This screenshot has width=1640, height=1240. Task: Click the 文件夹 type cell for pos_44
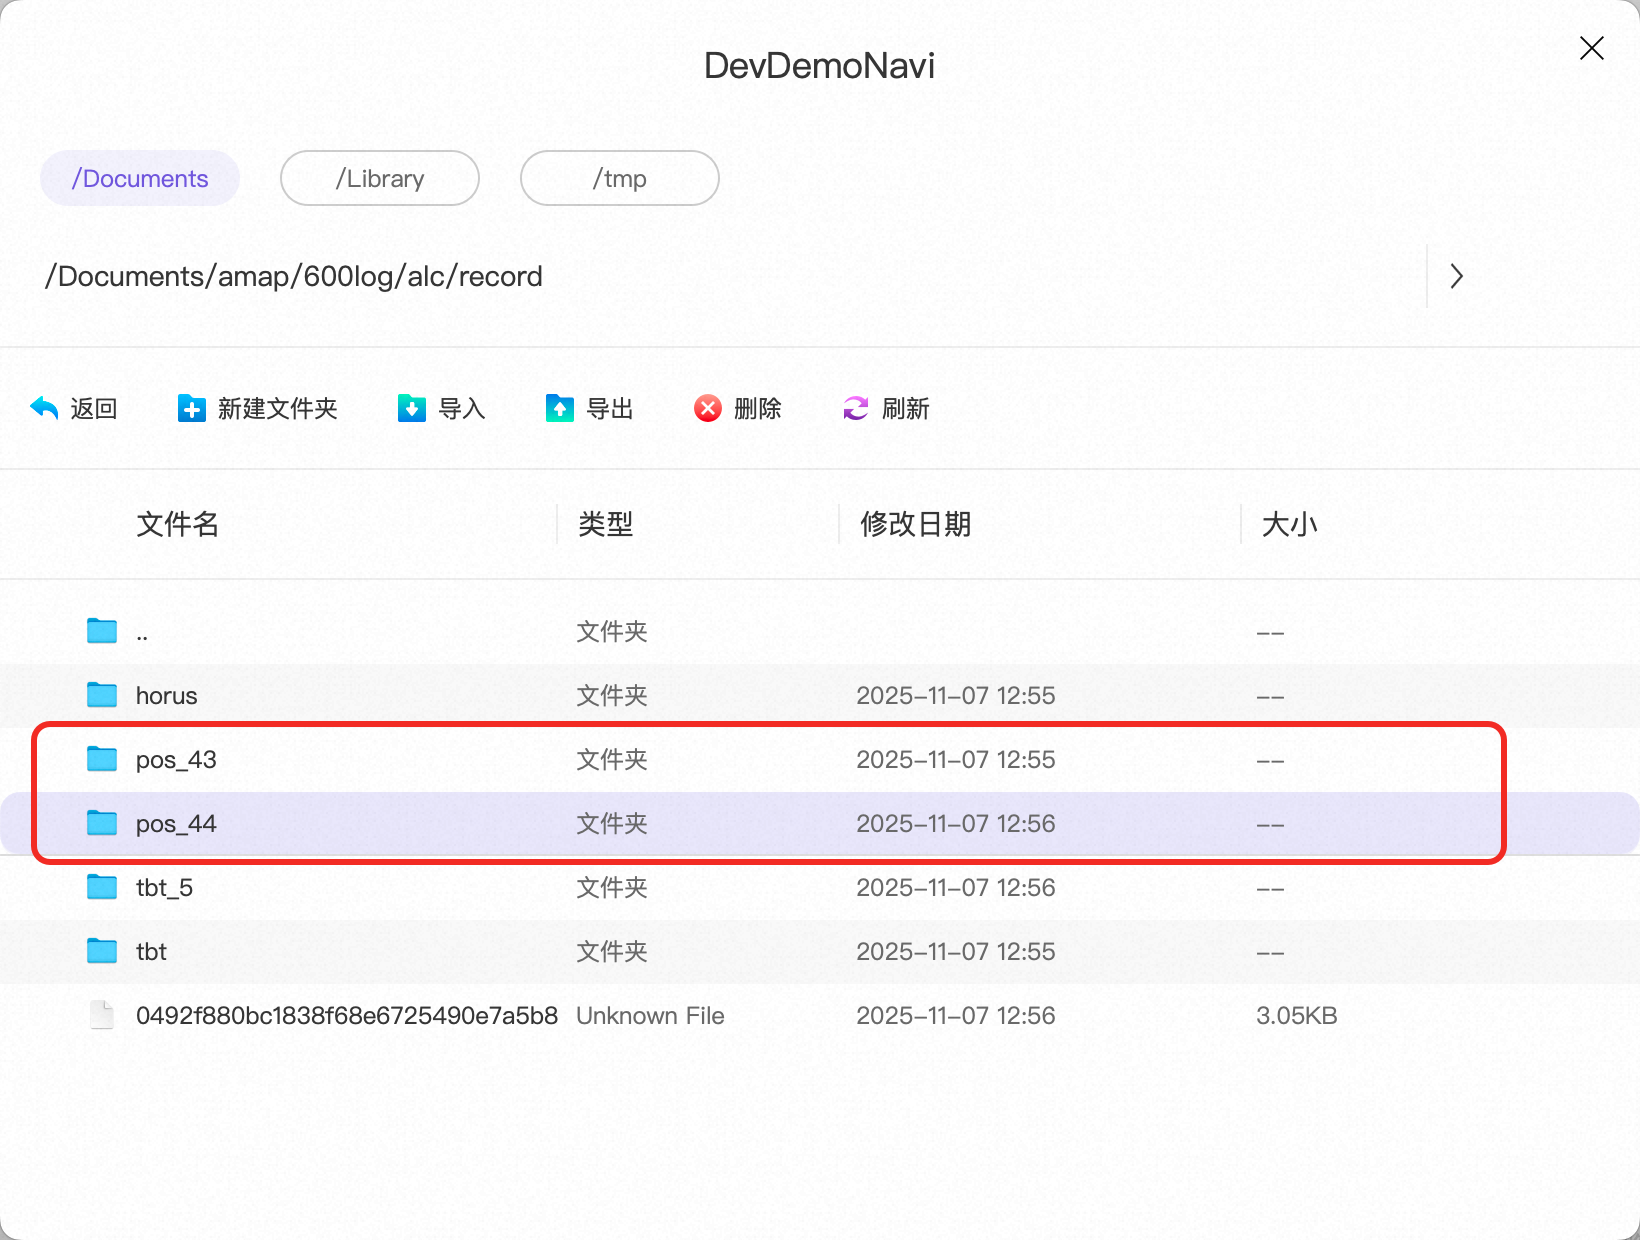pyautogui.click(x=612, y=823)
